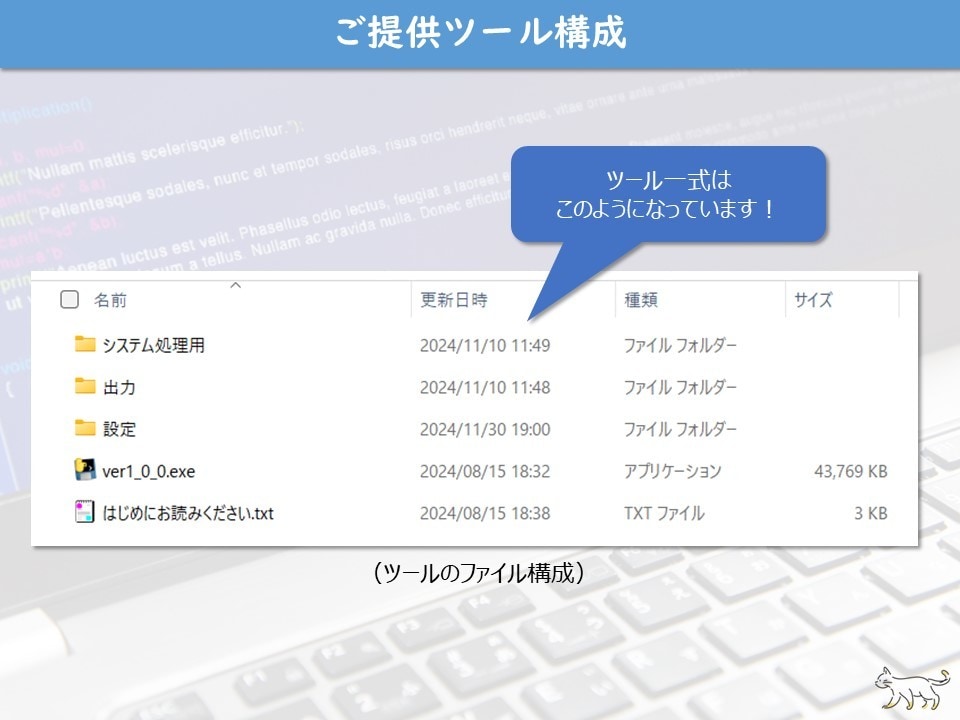Click the はじめにお読みください.txt file icon
The width and height of the screenshot is (960, 720).
[84, 512]
